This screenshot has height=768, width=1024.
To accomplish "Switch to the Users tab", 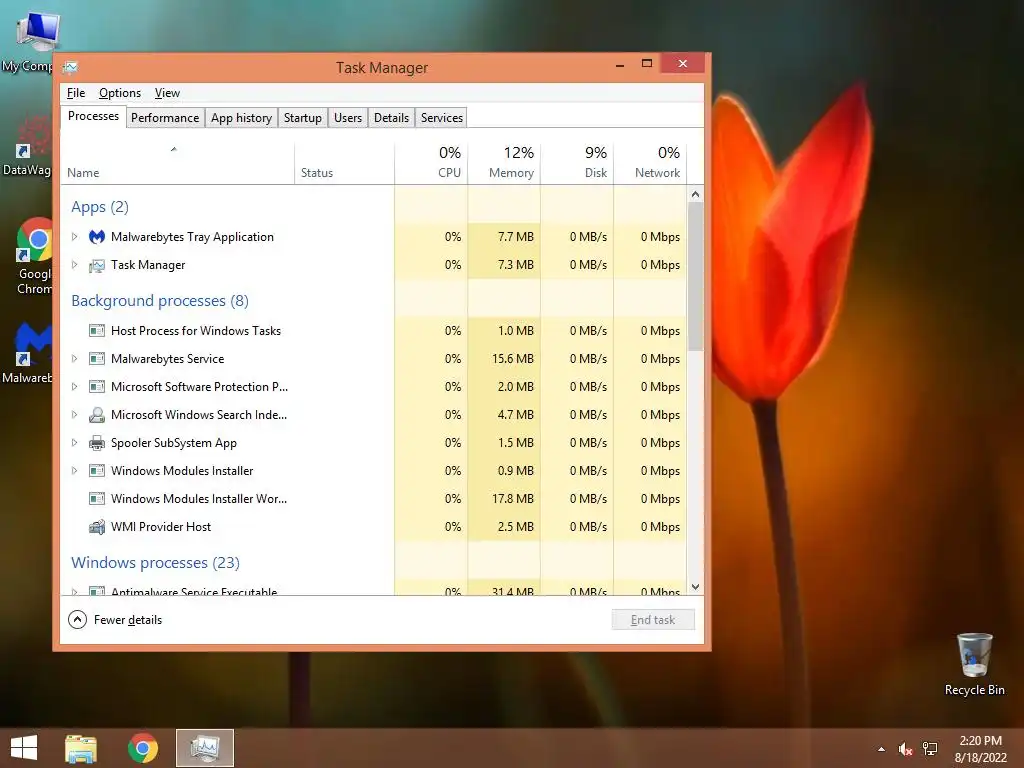I will point(347,118).
